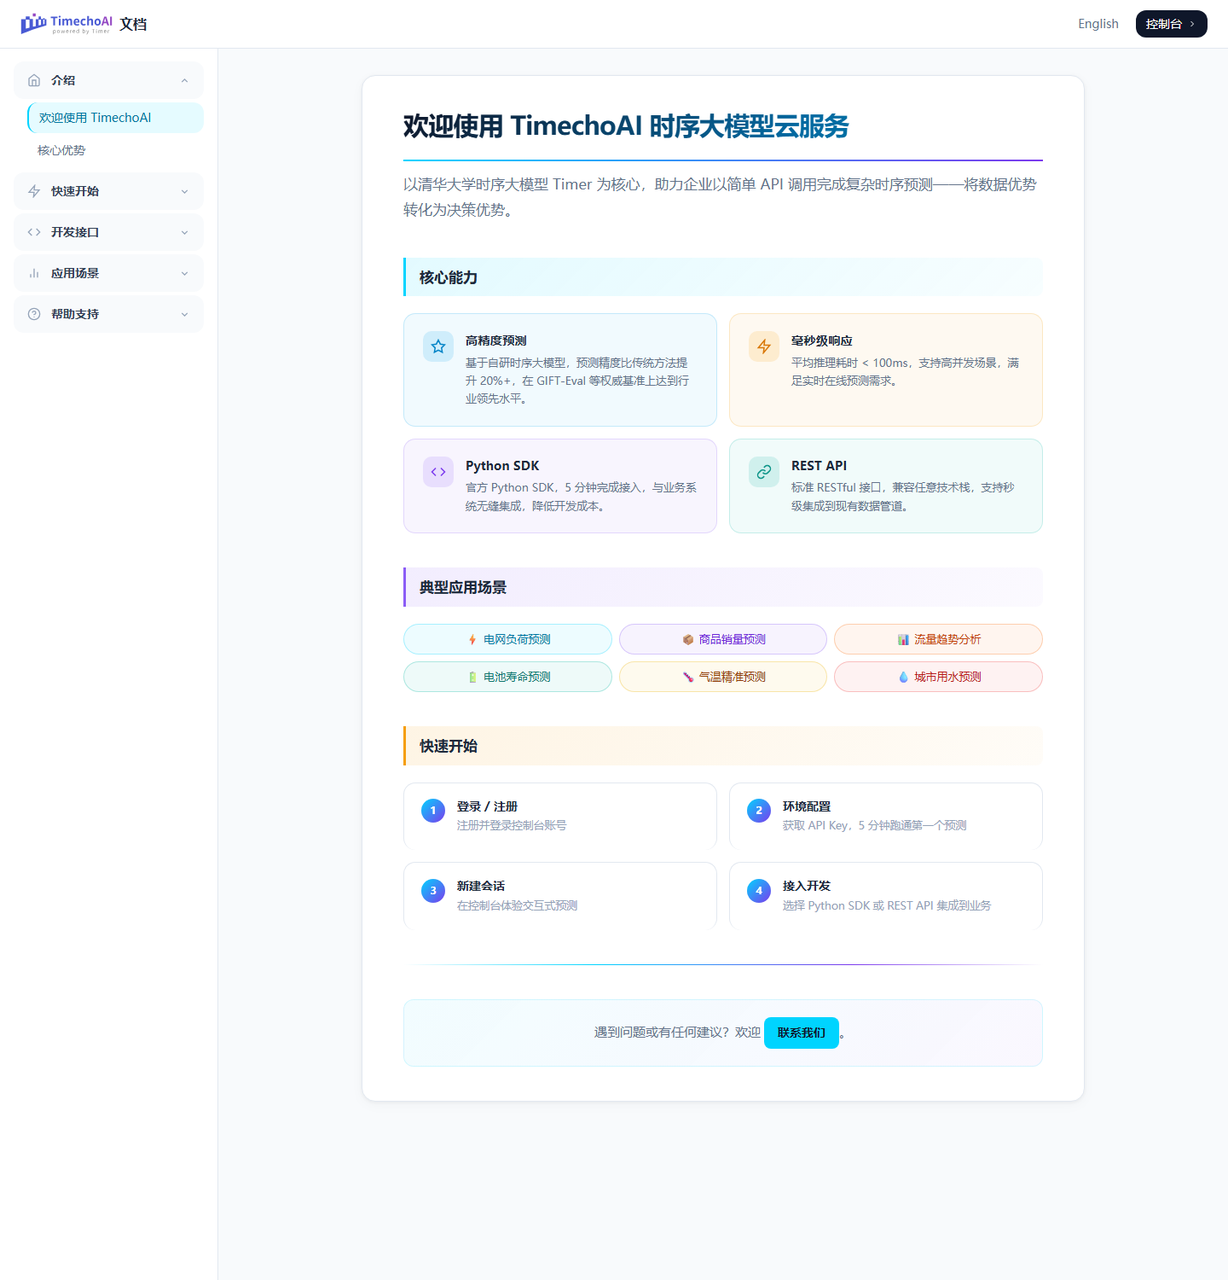Open the 商品销量预测 scenario tag
Viewport: 1228px width, 1280px height.
click(x=723, y=639)
